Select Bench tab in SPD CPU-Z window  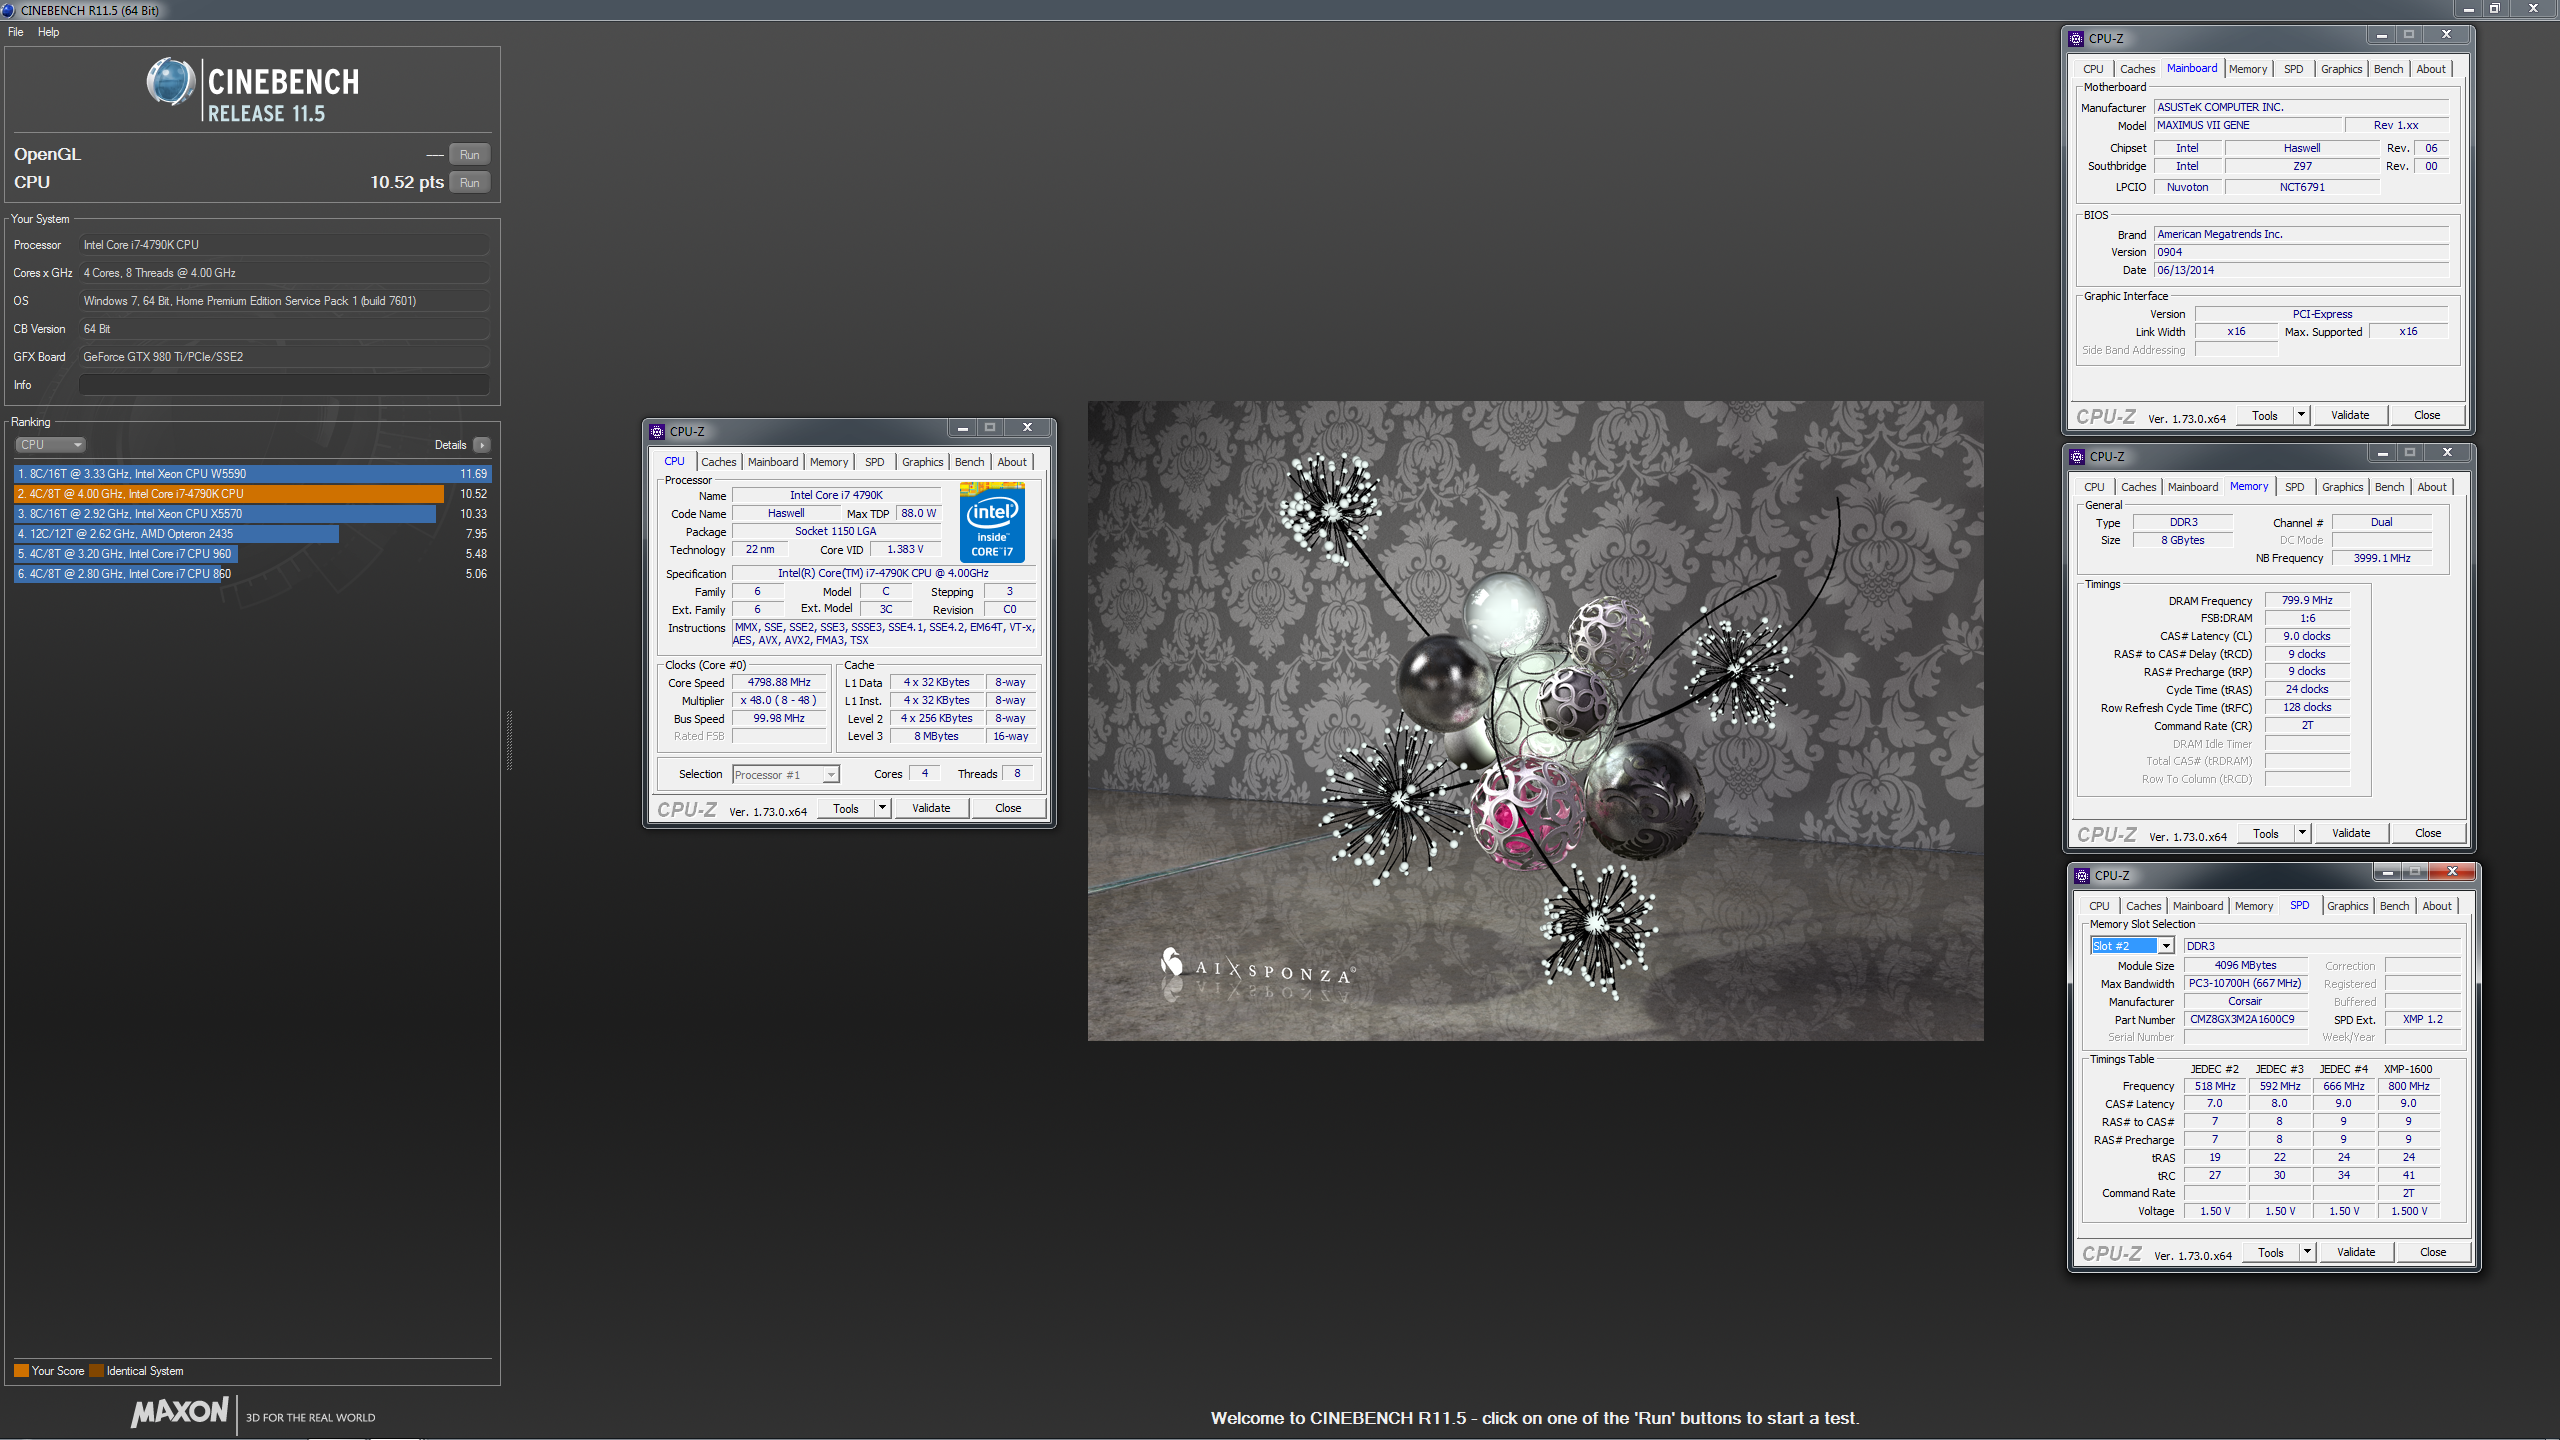[x=2394, y=906]
